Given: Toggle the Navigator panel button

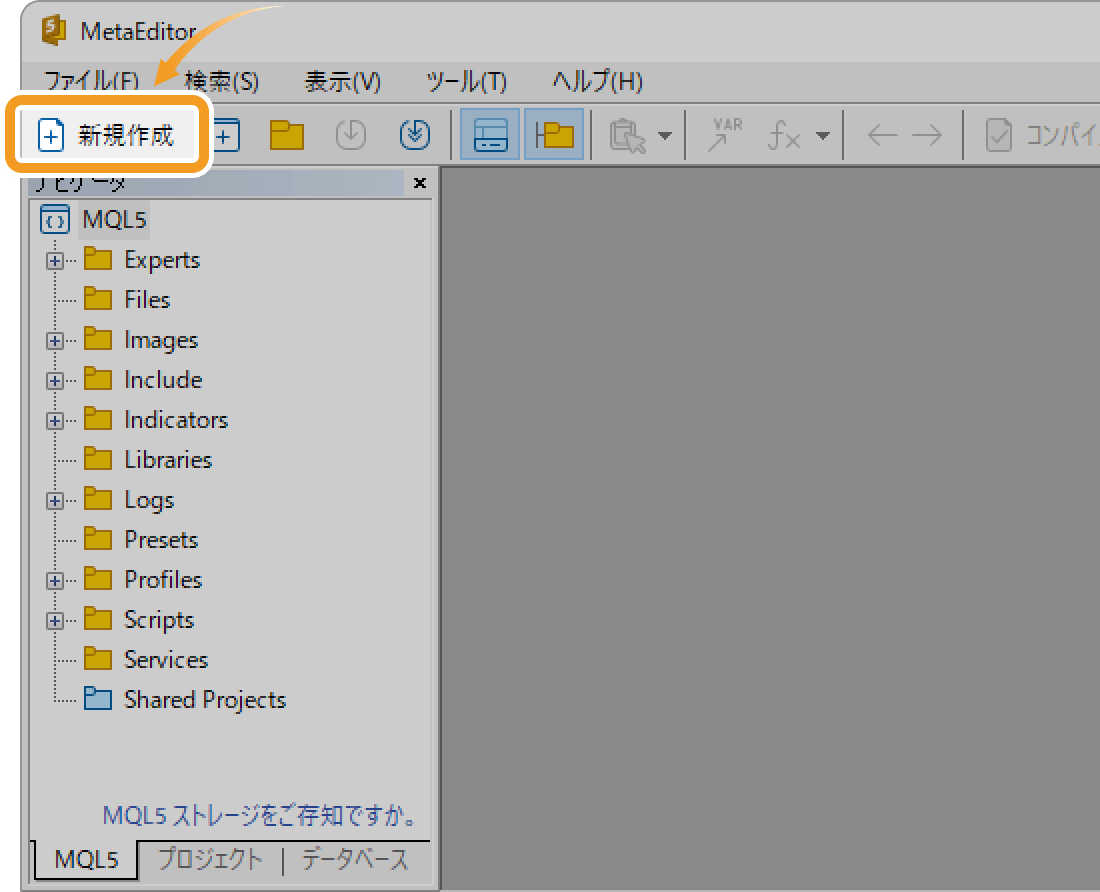Looking at the screenshot, I should [x=554, y=135].
